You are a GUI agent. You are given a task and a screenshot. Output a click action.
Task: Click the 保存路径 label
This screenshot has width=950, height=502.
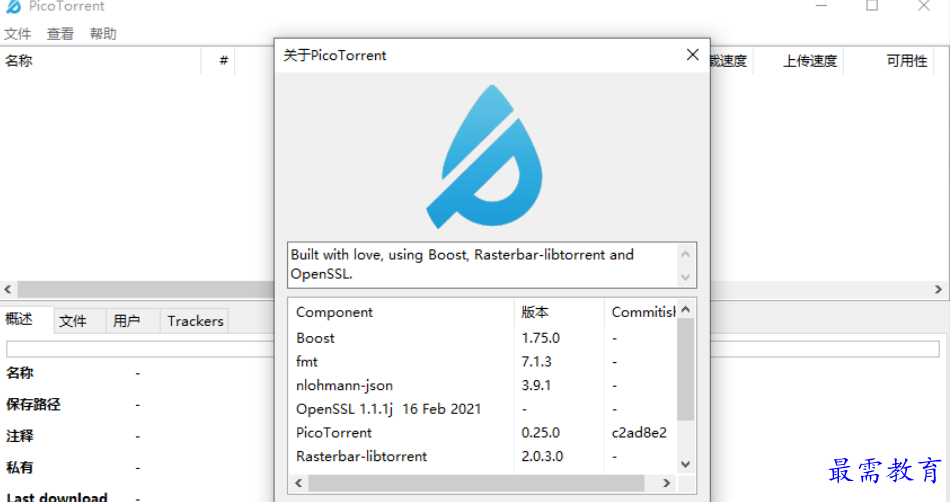(x=33, y=405)
